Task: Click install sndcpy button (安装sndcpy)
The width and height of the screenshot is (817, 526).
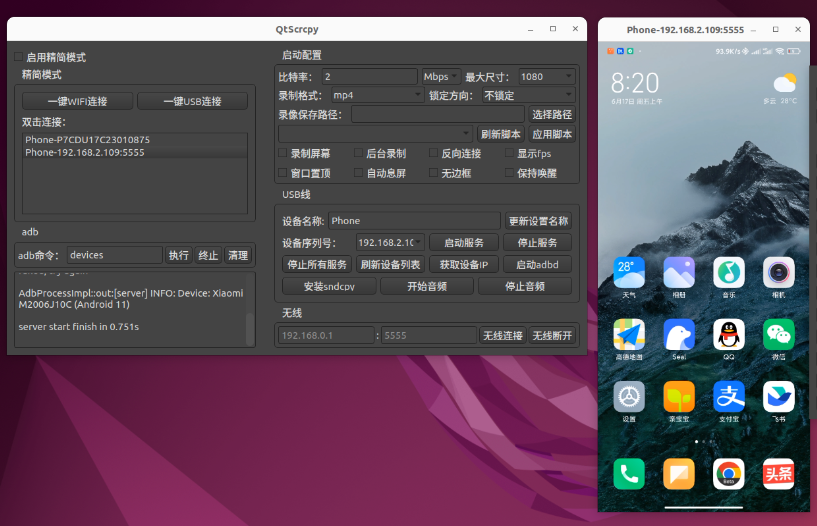Action: pyautogui.click(x=329, y=286)
